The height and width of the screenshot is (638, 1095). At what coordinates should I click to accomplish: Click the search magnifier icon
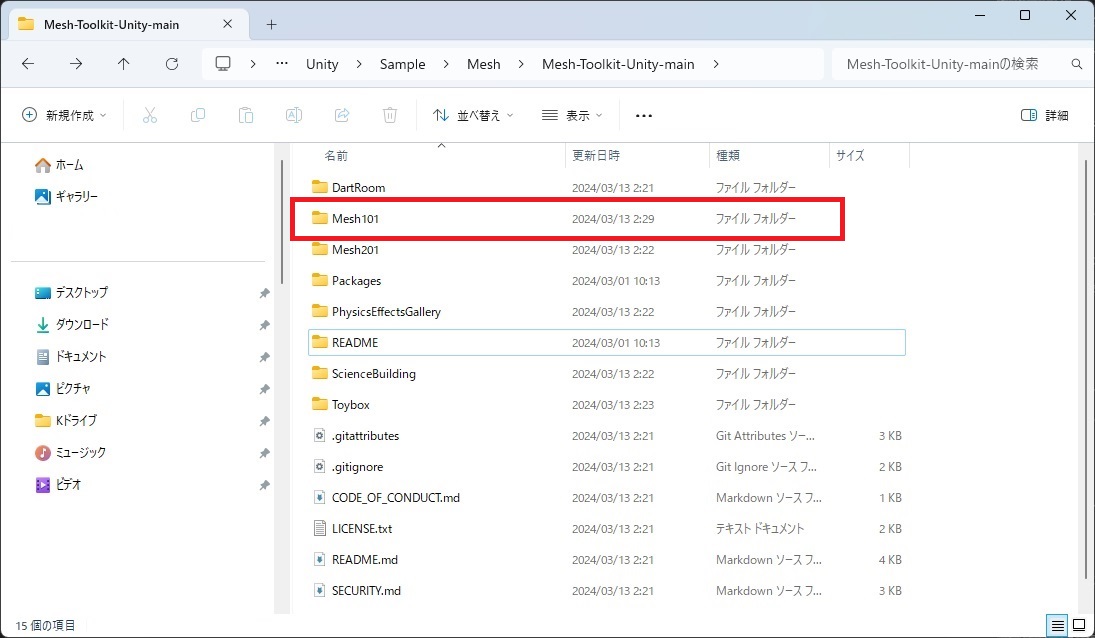tap(1076, 64)
